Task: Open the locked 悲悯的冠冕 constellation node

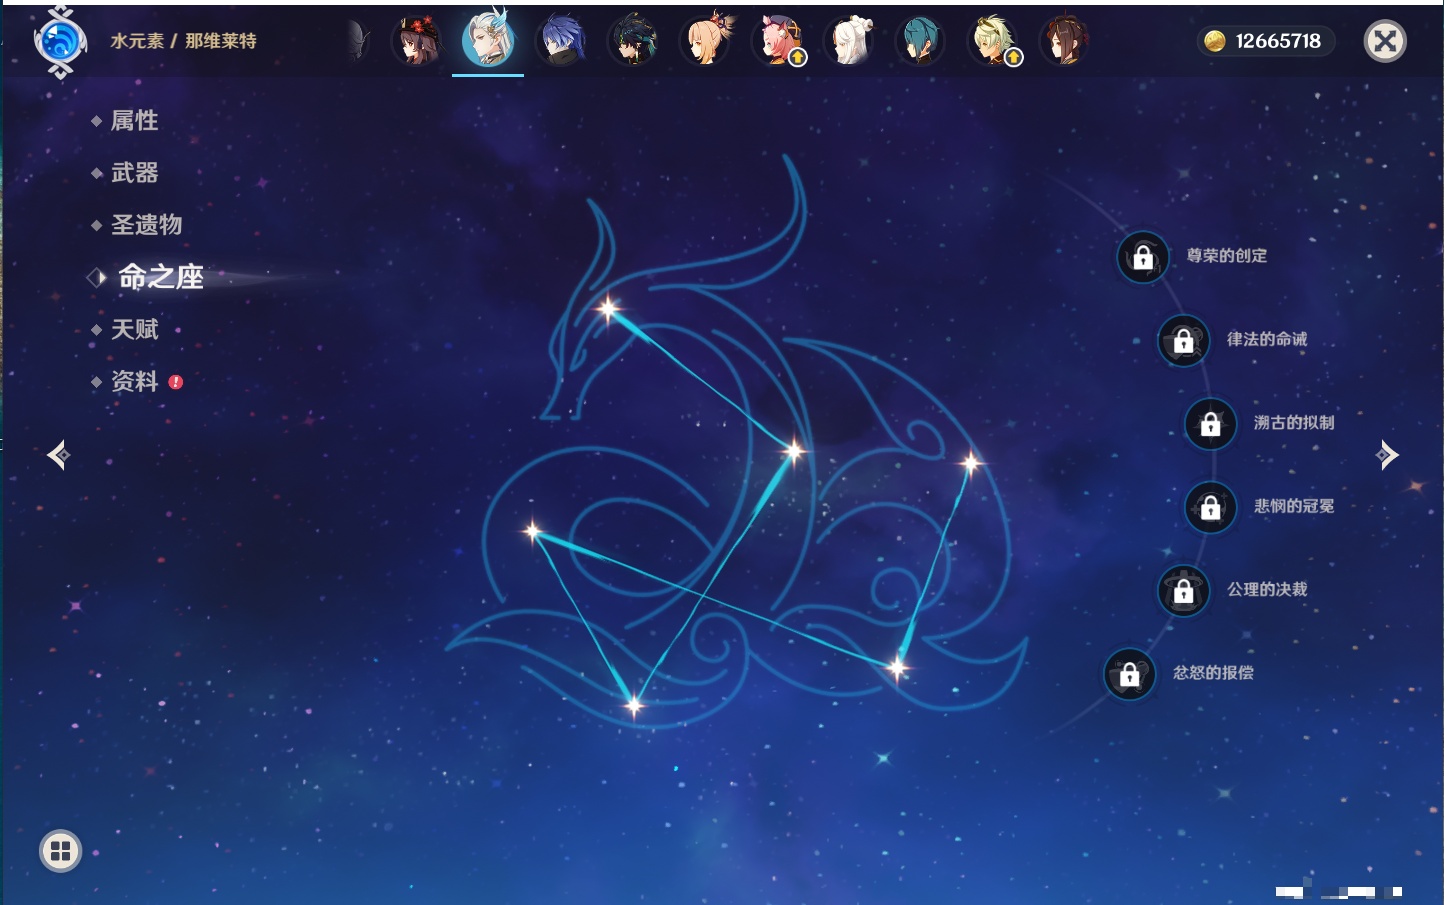Action: [x=1210, y=507]
